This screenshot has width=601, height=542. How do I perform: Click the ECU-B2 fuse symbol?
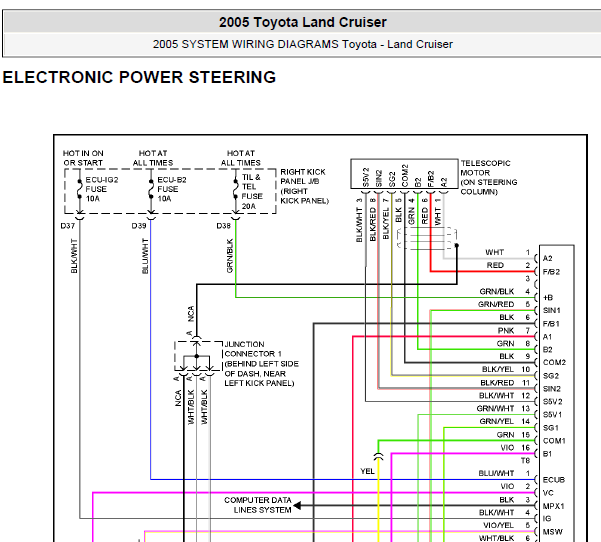[151, 189]
